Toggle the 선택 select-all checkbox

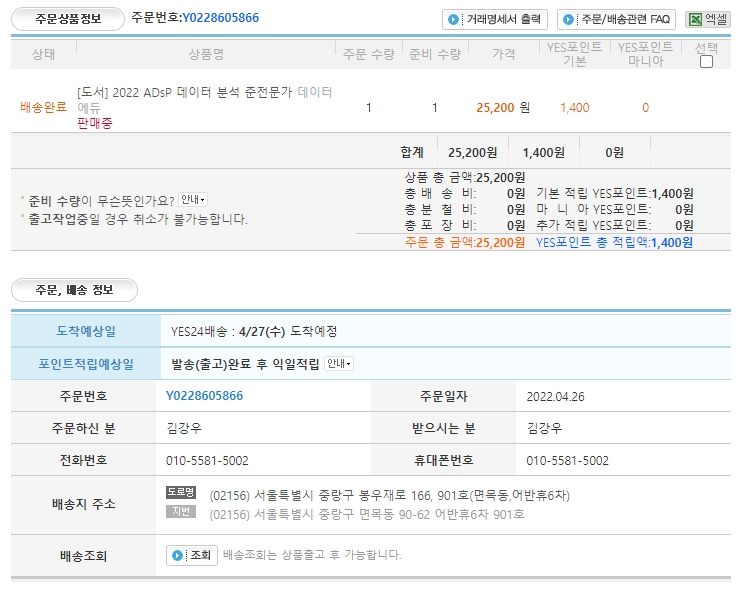pos(706,61)
